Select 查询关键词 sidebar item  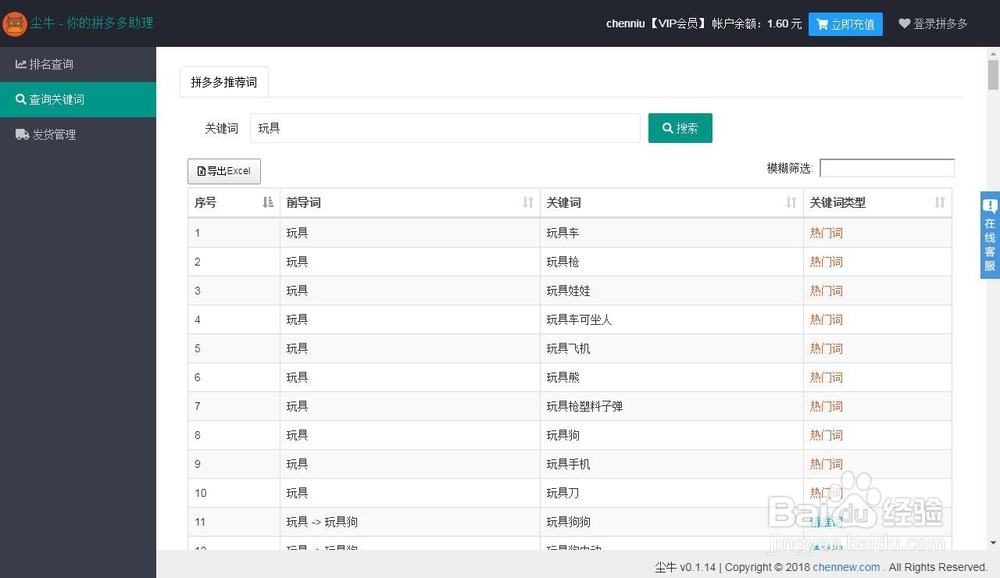(x=78, y=100)
